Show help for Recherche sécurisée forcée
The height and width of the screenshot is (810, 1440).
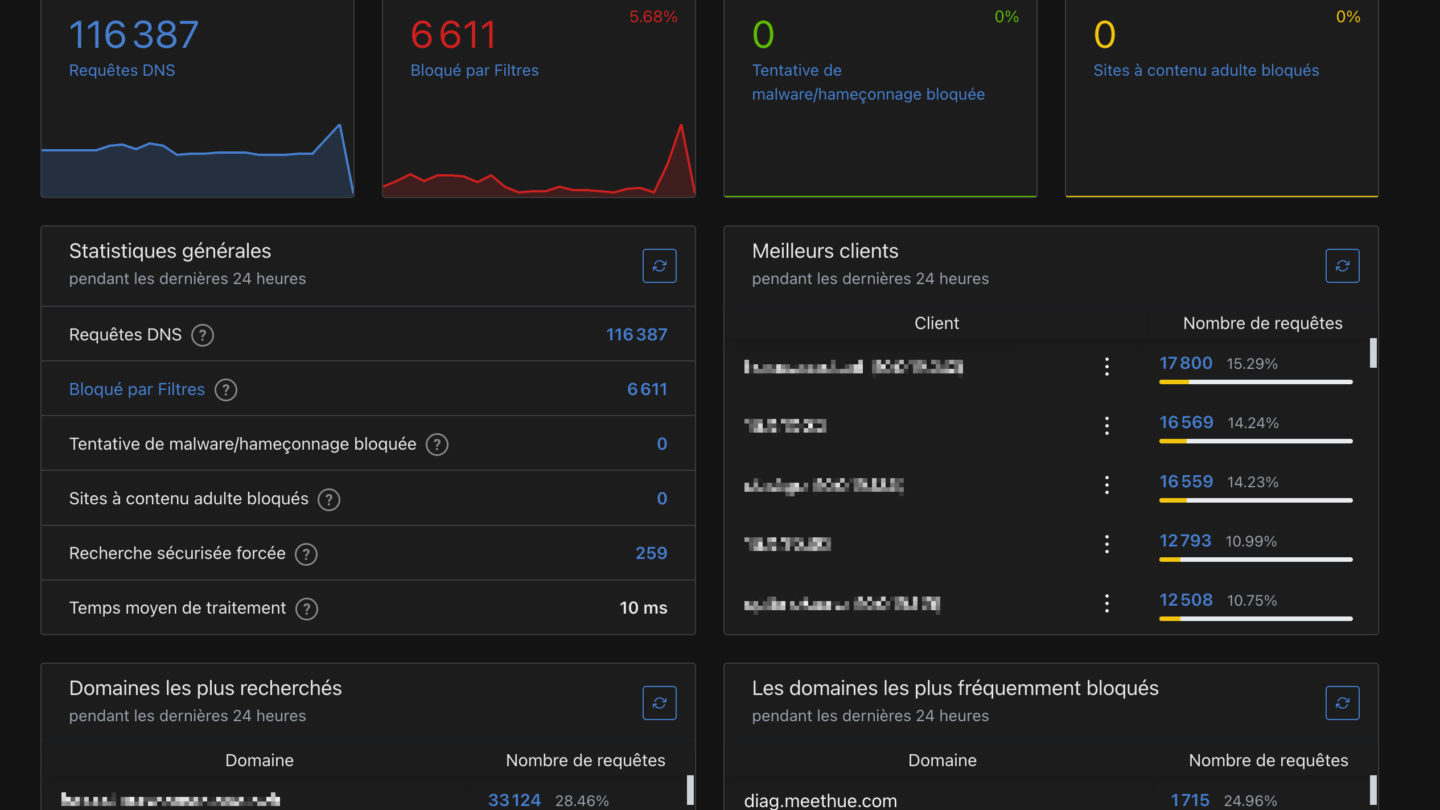[x=306, y=554]
